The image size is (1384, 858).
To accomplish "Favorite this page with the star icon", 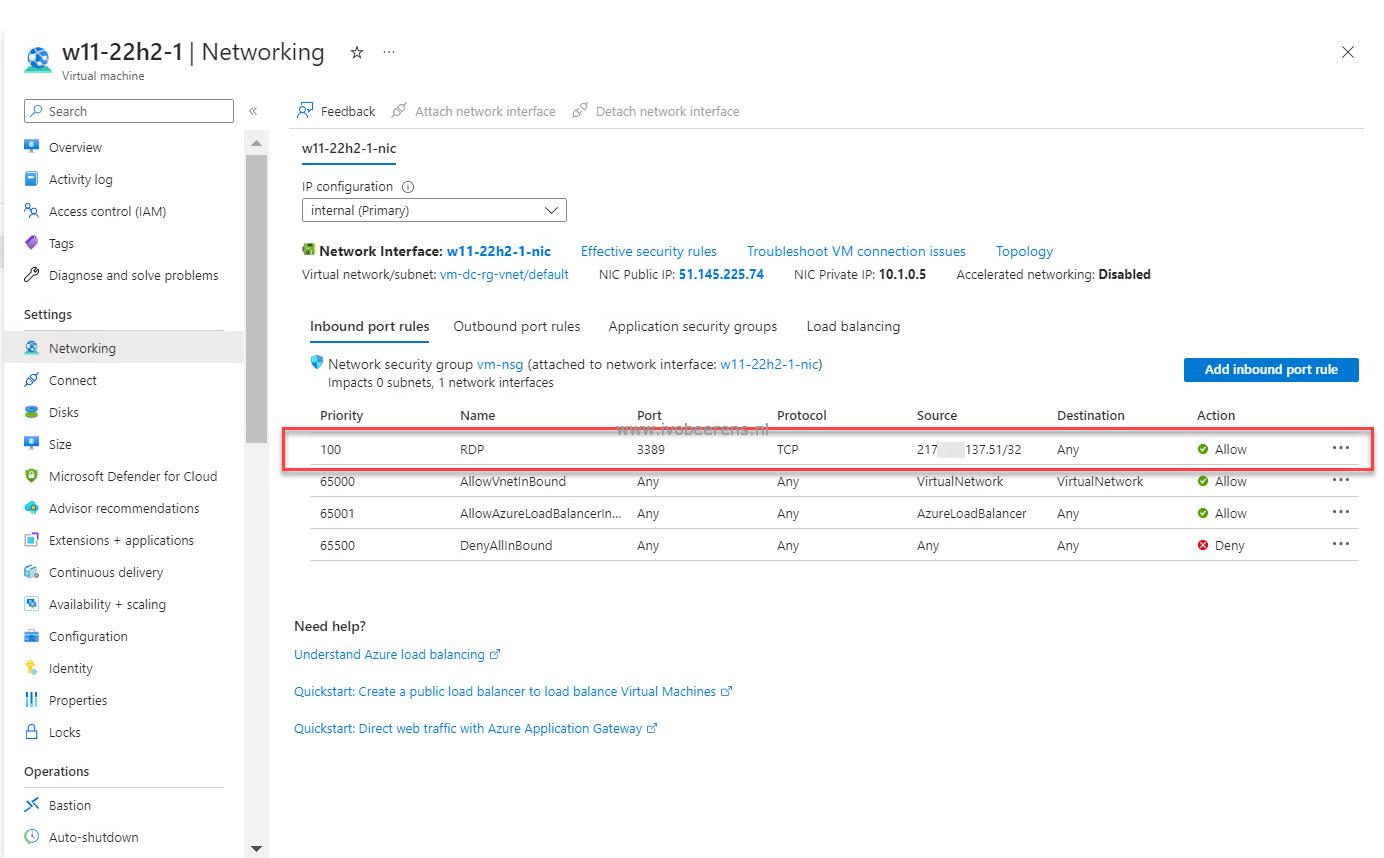I will (x=356, y=52).
